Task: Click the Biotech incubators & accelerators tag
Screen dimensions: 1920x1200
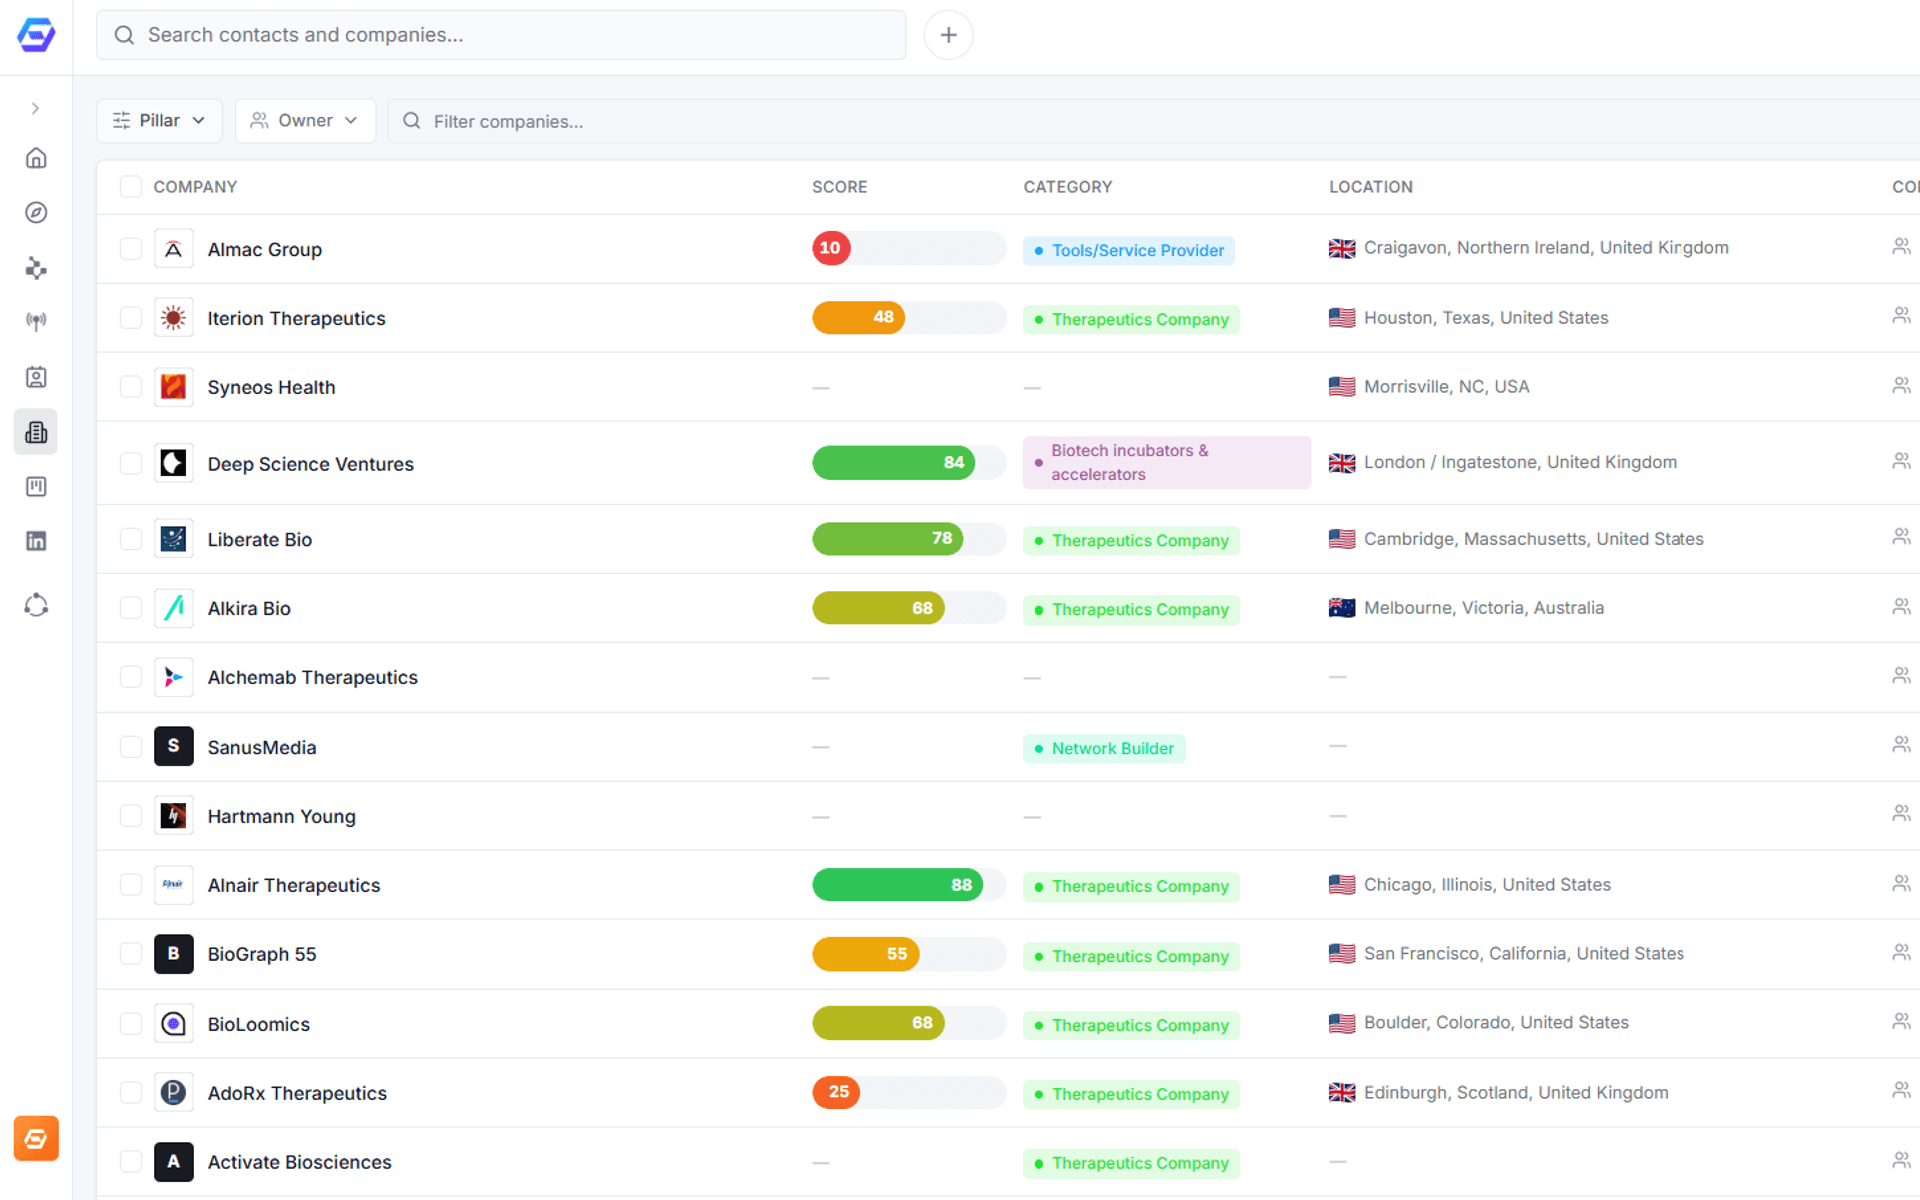Action: (1167, 462)
